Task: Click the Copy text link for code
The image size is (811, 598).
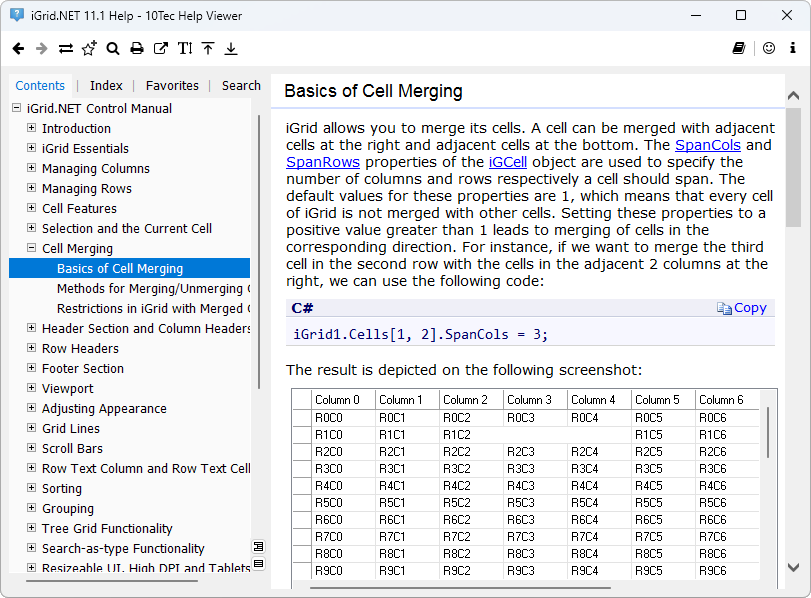Action: coord(750,308)
